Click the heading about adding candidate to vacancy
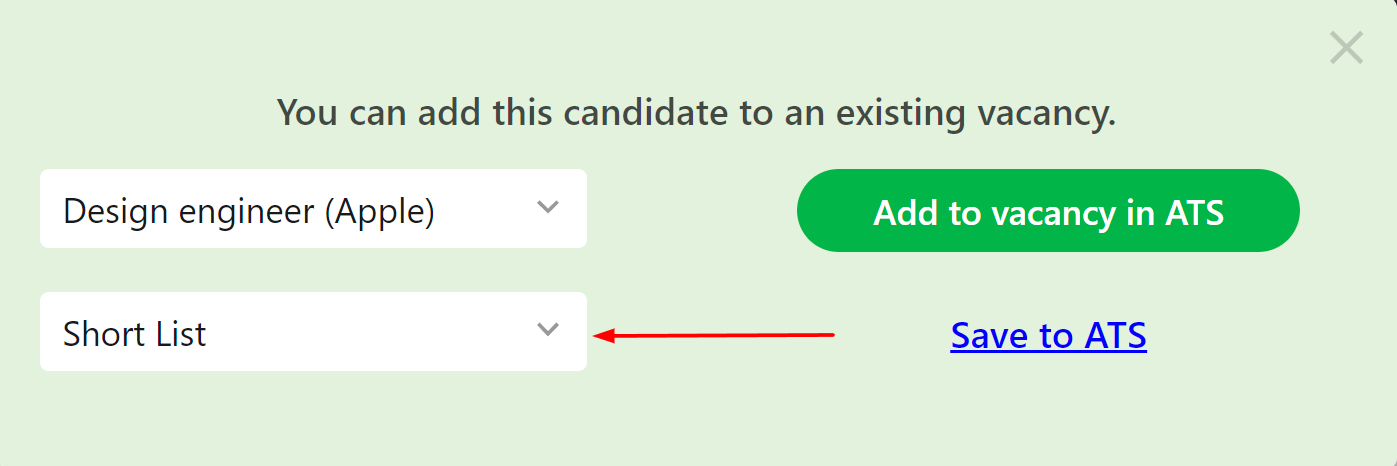 (x=696, y=112)
